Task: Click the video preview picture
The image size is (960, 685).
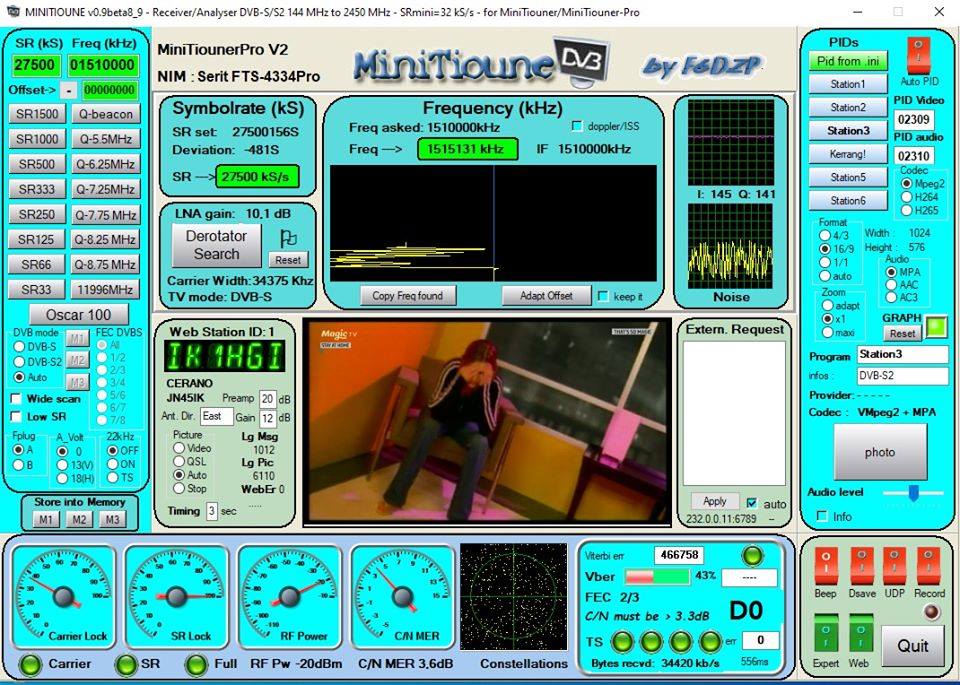Action: [x=487, y=422]
